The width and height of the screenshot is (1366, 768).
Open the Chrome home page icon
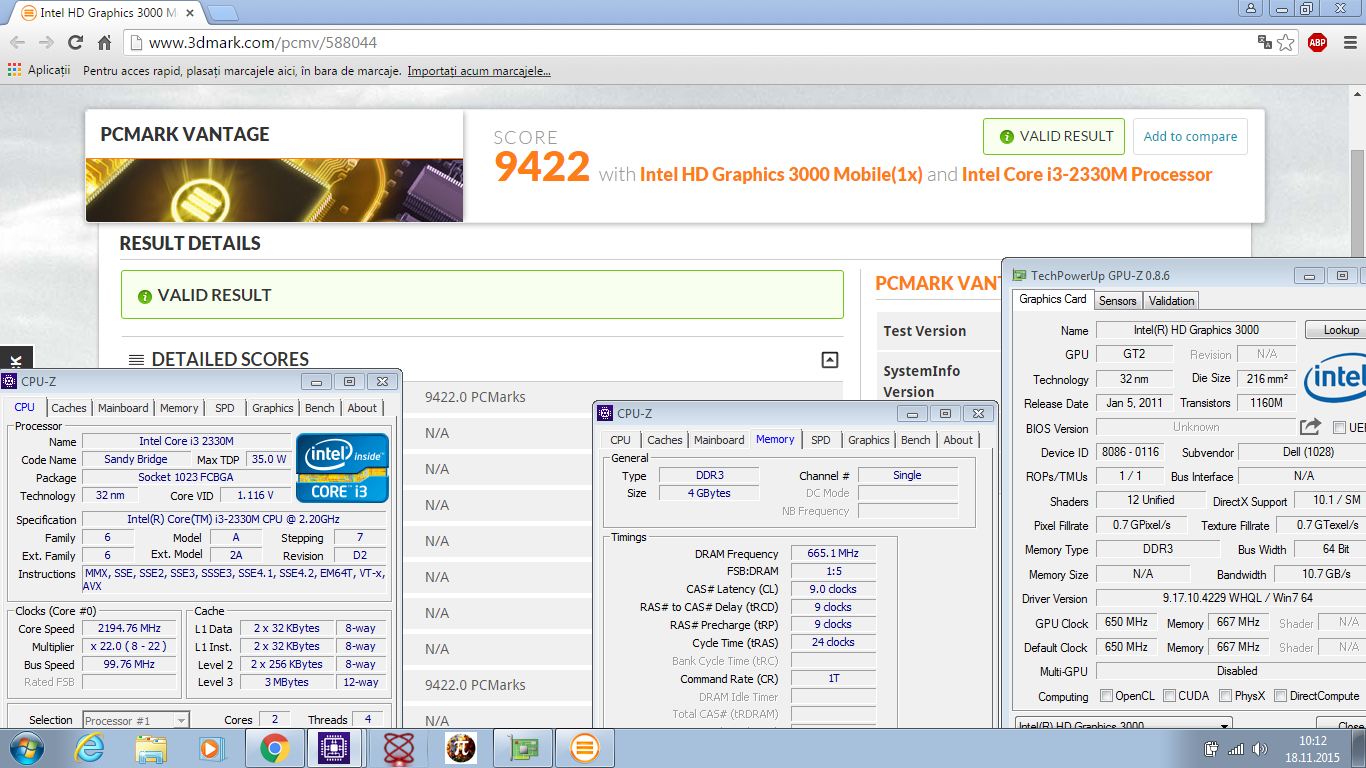pos(104,42)
